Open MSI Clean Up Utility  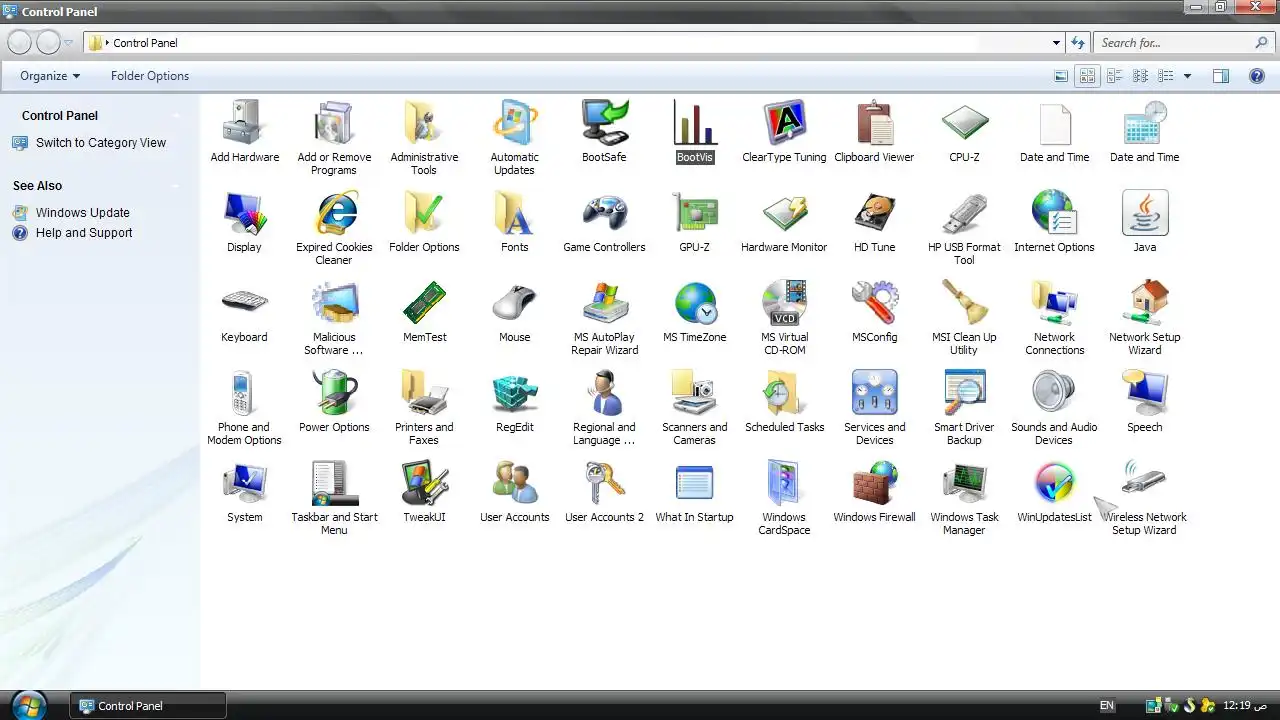(x=964, y=318)
